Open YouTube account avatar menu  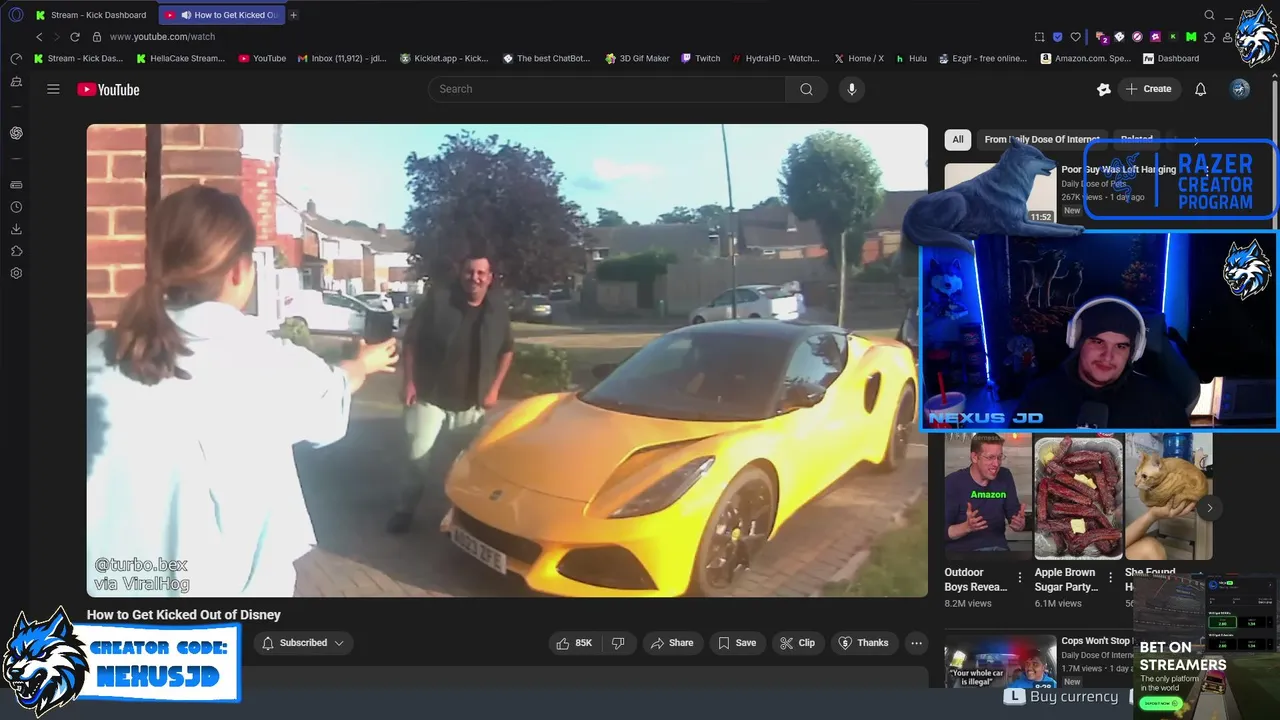(1240, 89)
